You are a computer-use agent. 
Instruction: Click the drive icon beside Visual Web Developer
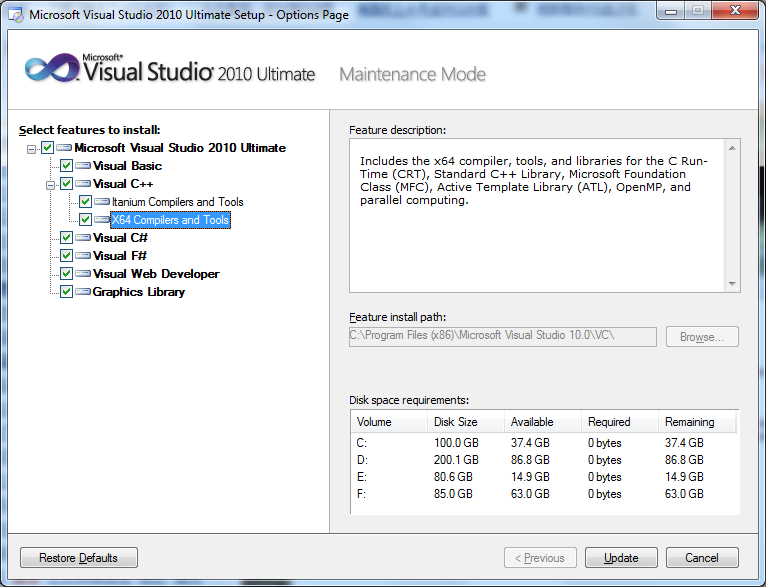[x=83, y=273]
